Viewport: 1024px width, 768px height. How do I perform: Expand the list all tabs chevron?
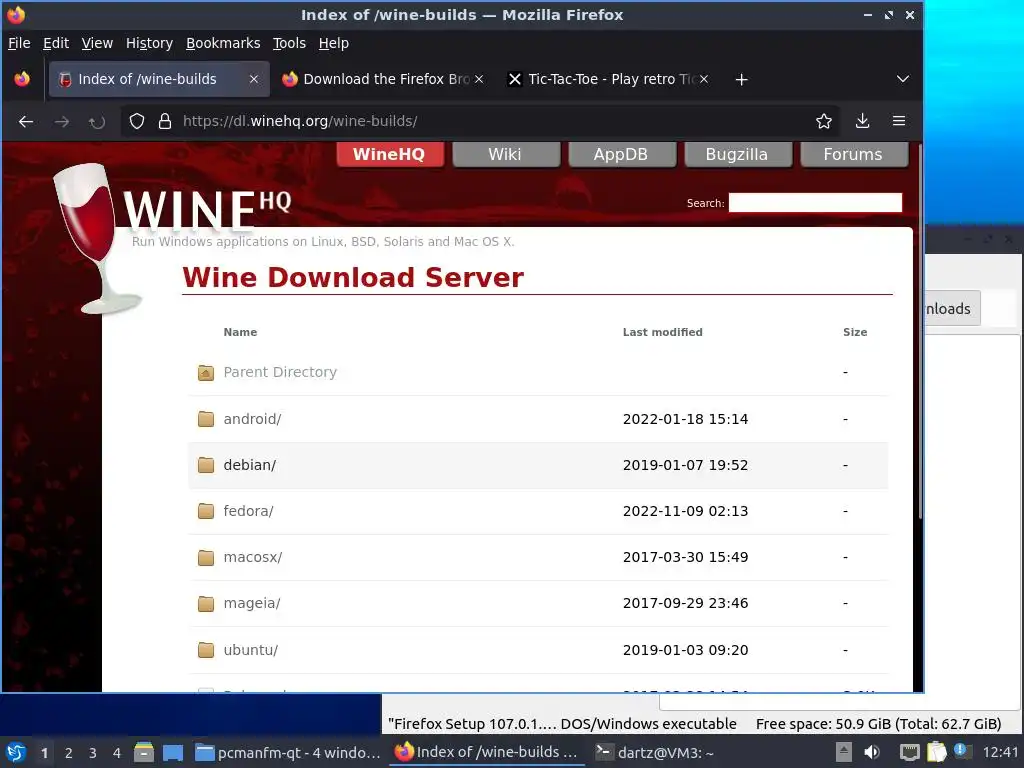tap(903, 79)
